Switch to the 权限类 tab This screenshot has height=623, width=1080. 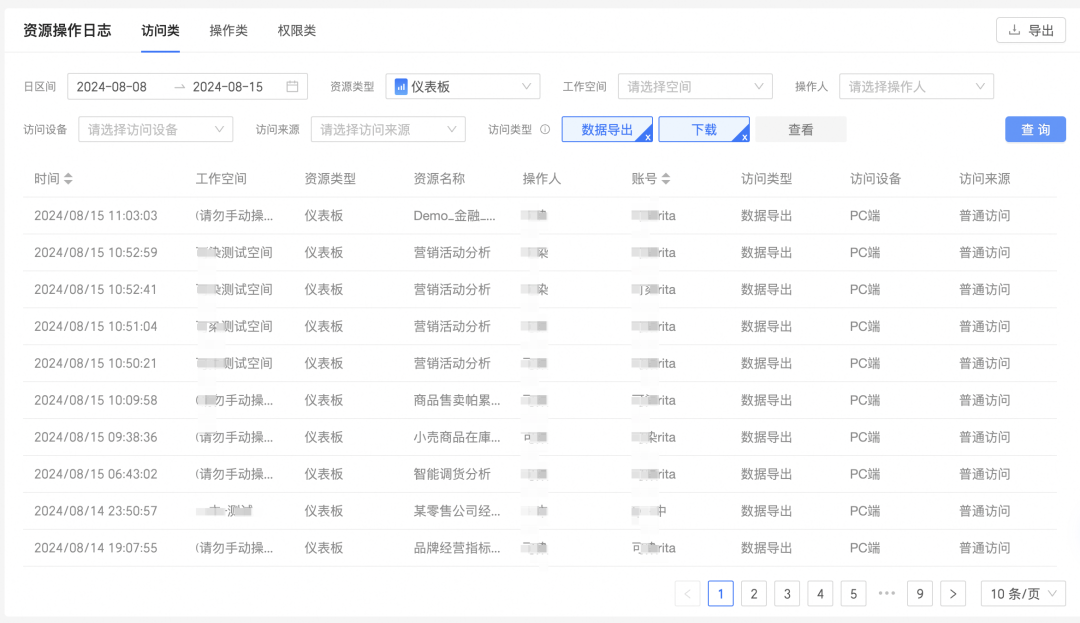(297, 31)
